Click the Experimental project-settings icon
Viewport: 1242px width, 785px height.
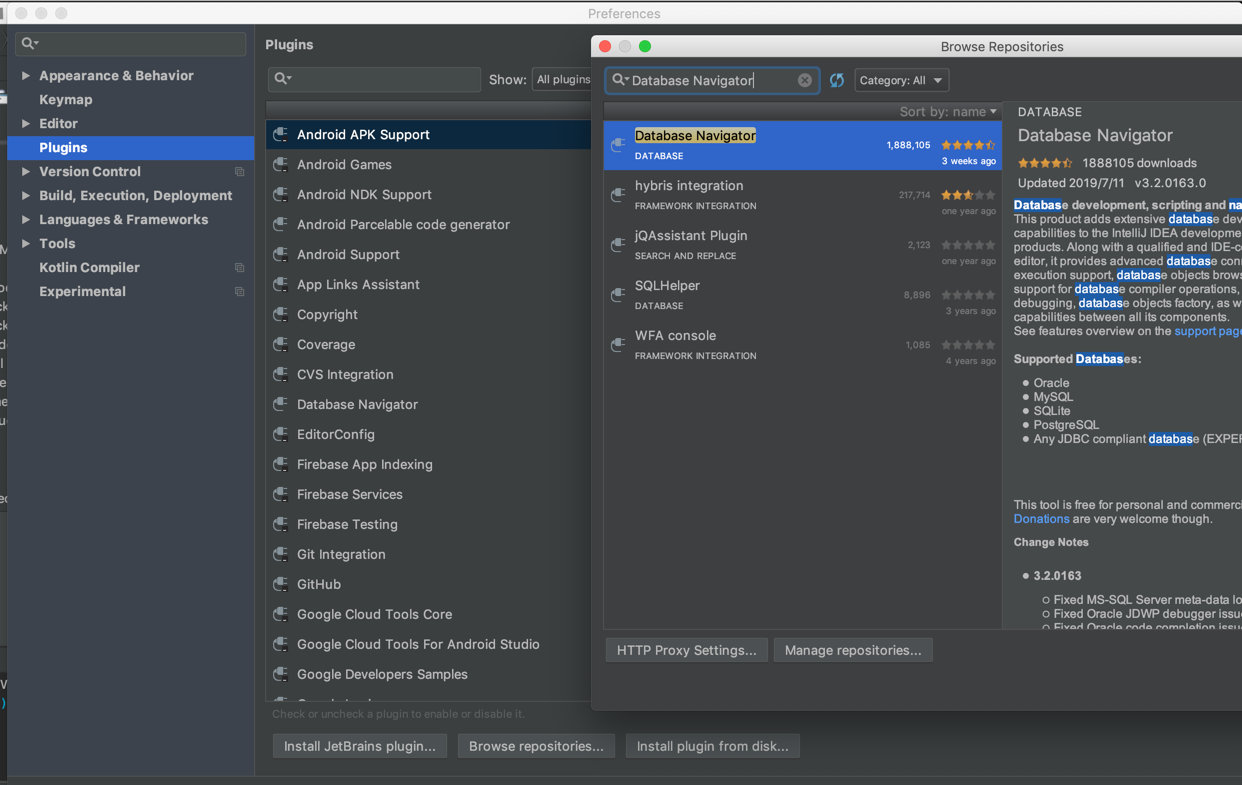click(239, 292)
